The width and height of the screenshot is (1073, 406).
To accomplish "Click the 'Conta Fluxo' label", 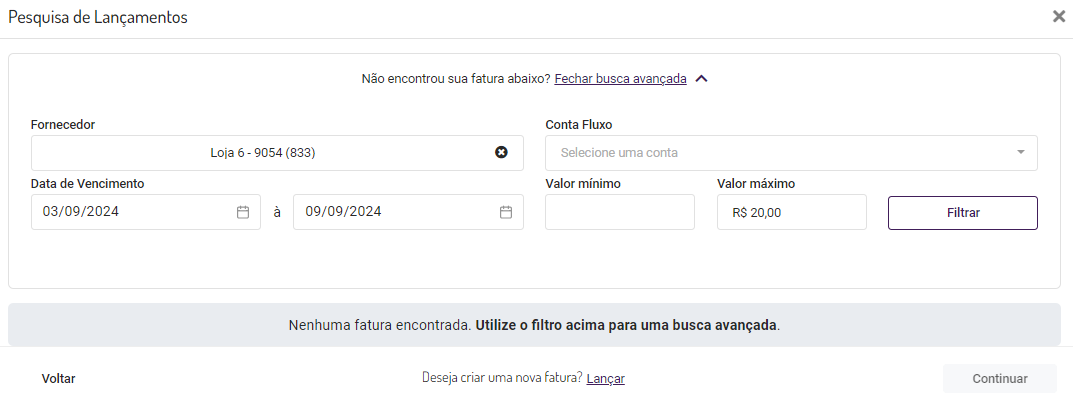I will coord(579,125).
